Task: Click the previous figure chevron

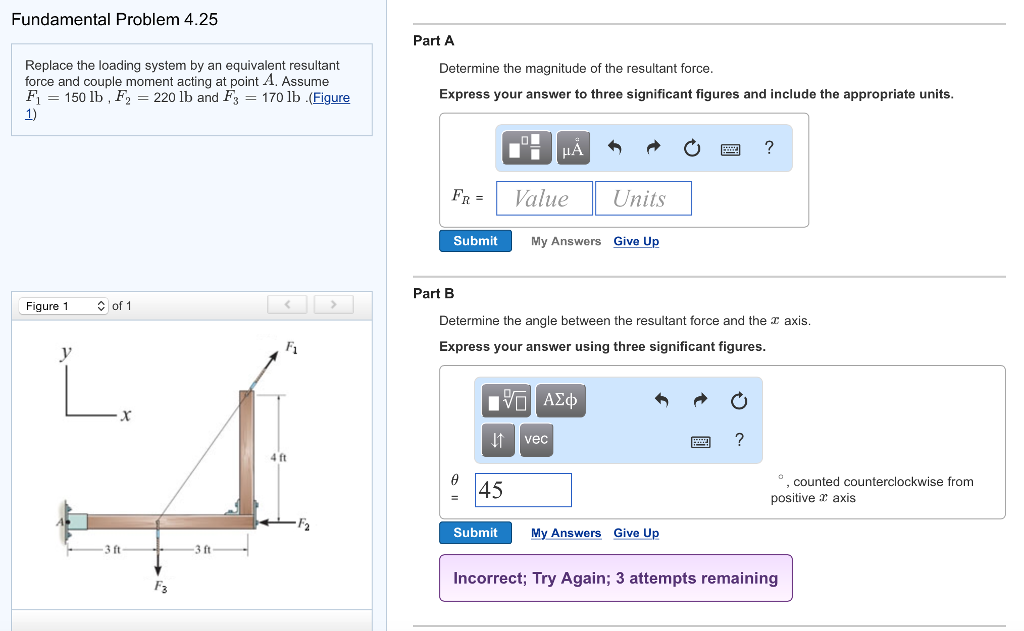Action: [x=287, y=304]
